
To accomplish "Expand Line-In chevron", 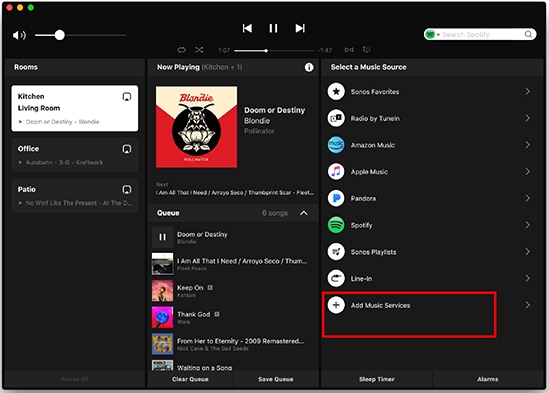I will (x=528, y=278).
